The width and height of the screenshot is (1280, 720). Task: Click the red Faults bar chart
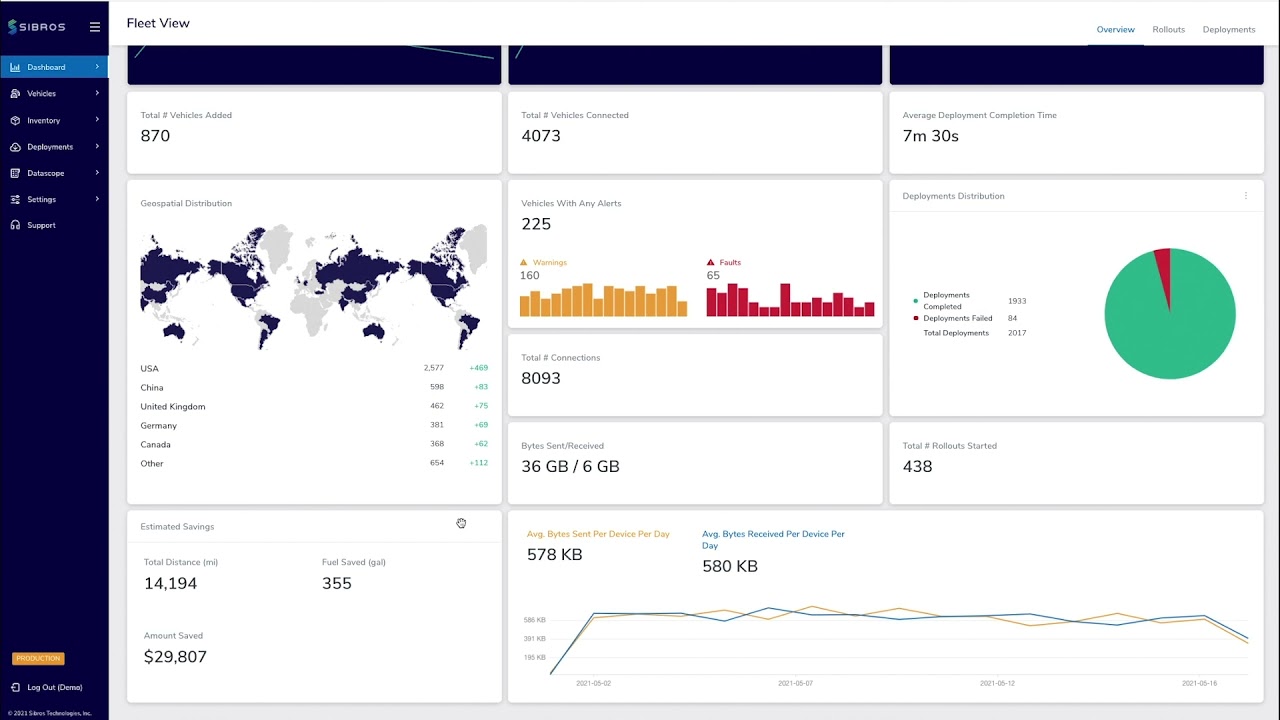click(x=790, y=300)
